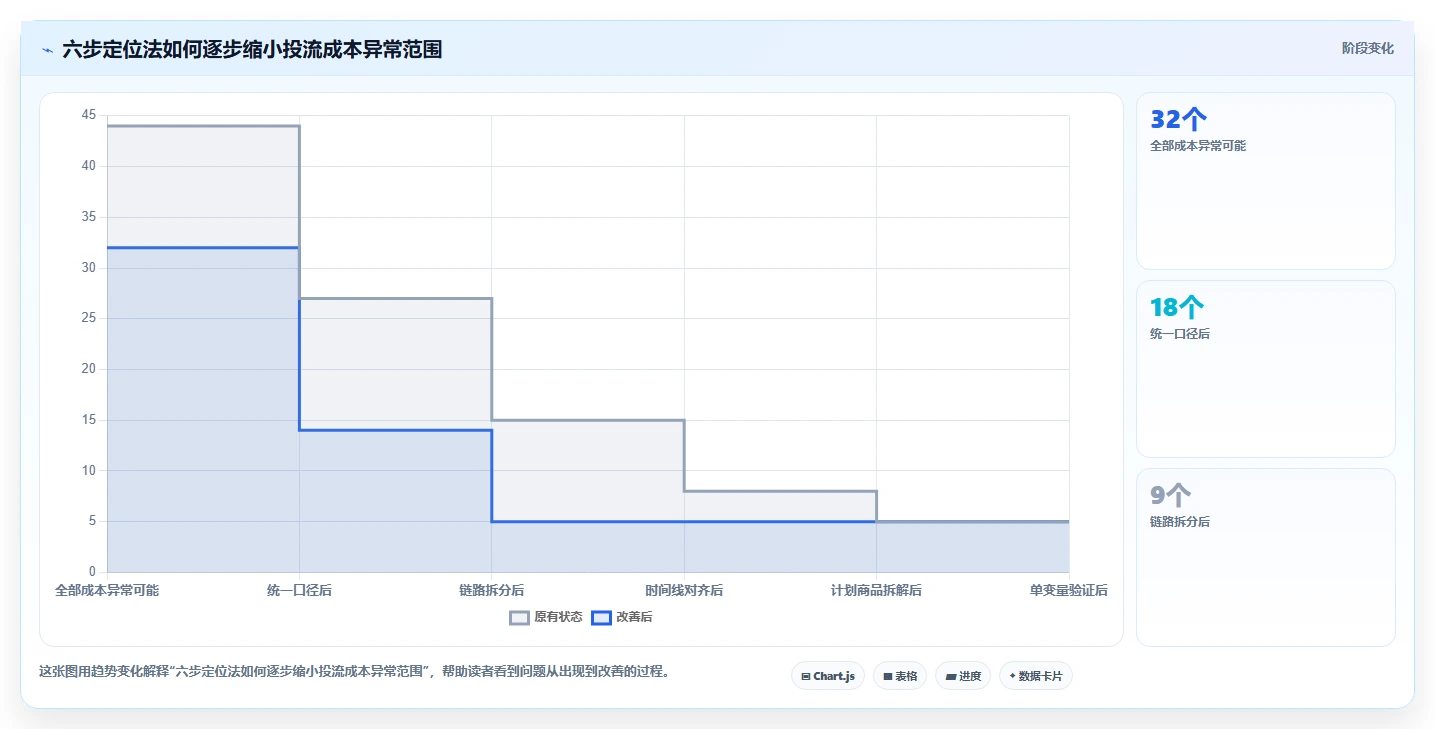The width and height of the screenshot is (1435, 729).
Task: Select the Chart.js tag chip
Action: (828, 676)
